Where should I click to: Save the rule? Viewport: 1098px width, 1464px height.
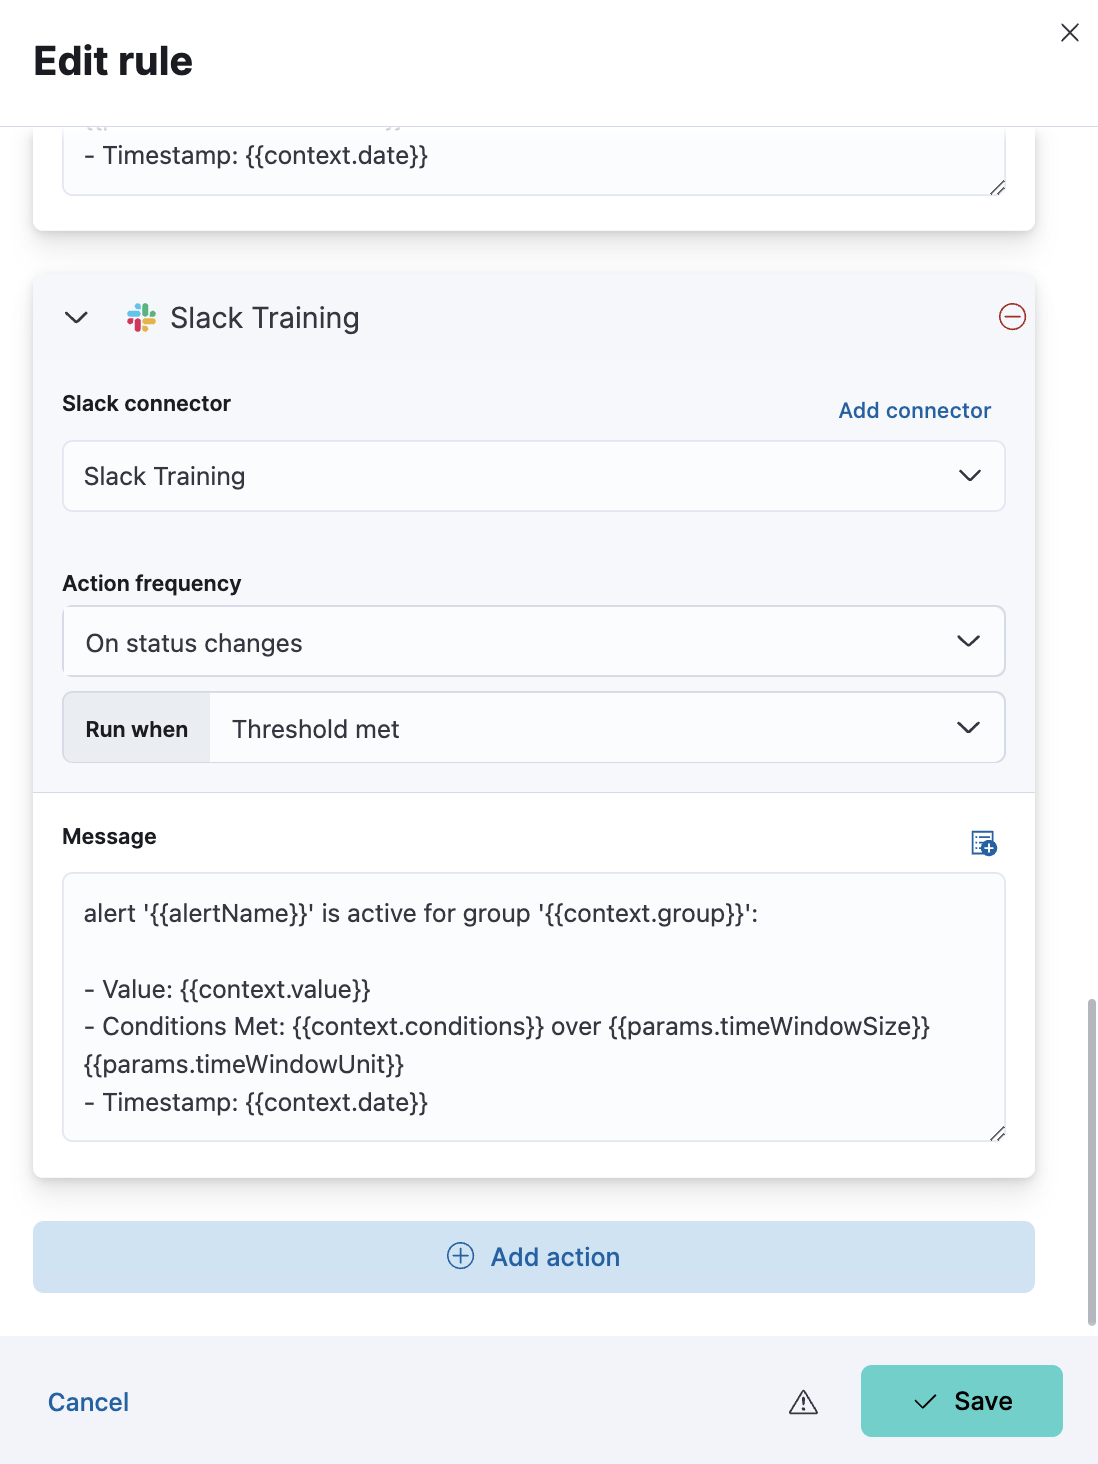[x=962, y=1401]
